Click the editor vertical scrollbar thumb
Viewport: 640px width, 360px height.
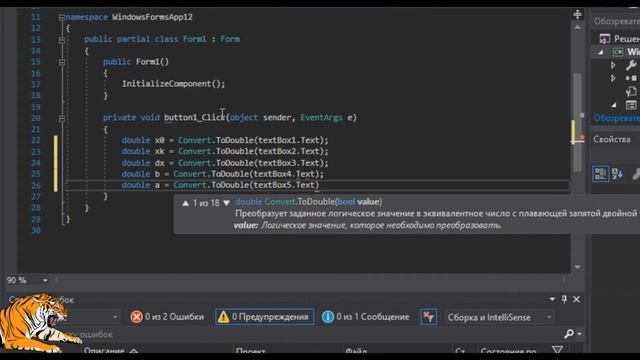(x=577, y=122)
